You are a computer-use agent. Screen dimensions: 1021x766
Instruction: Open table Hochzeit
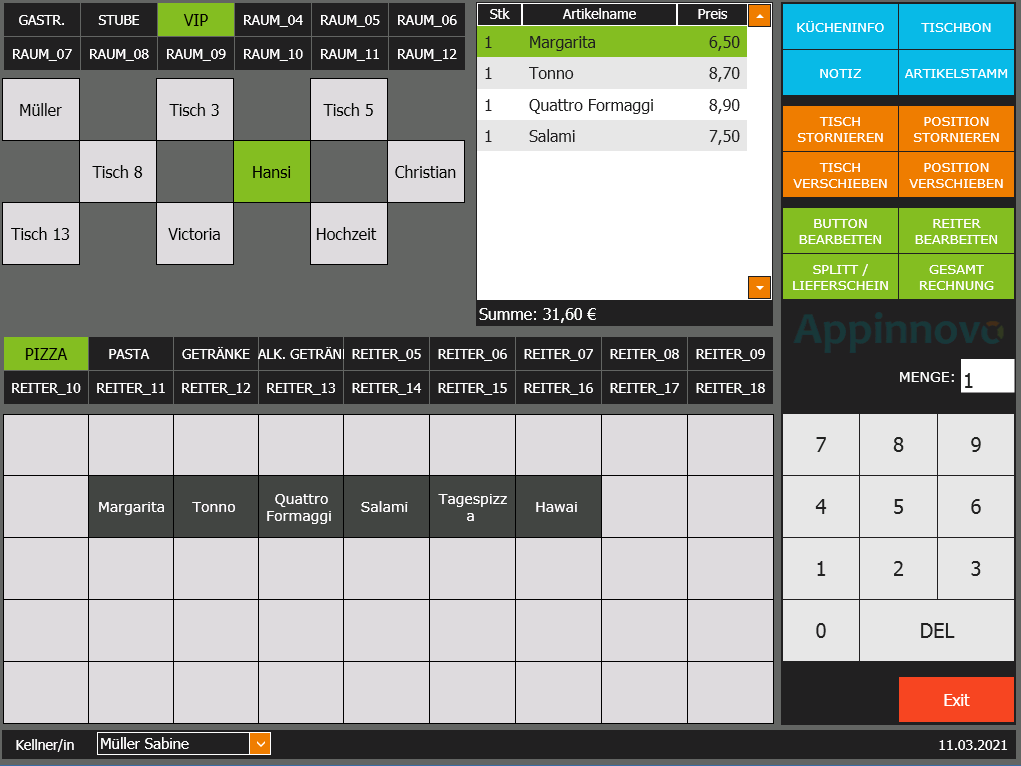[347, 234]
